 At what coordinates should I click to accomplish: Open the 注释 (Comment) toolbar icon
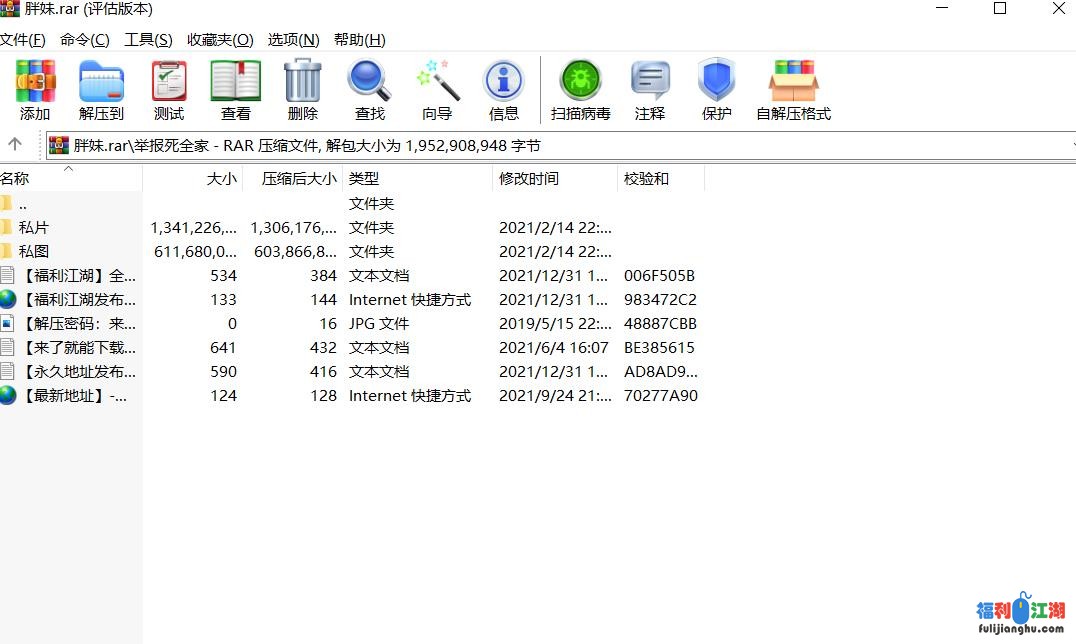pos(650,90)
